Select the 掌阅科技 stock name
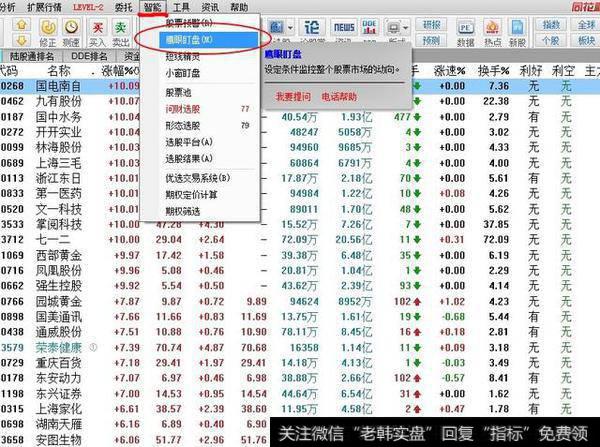Screen dimensions: 600x447 pyautogui.click(x=59, y=224)
